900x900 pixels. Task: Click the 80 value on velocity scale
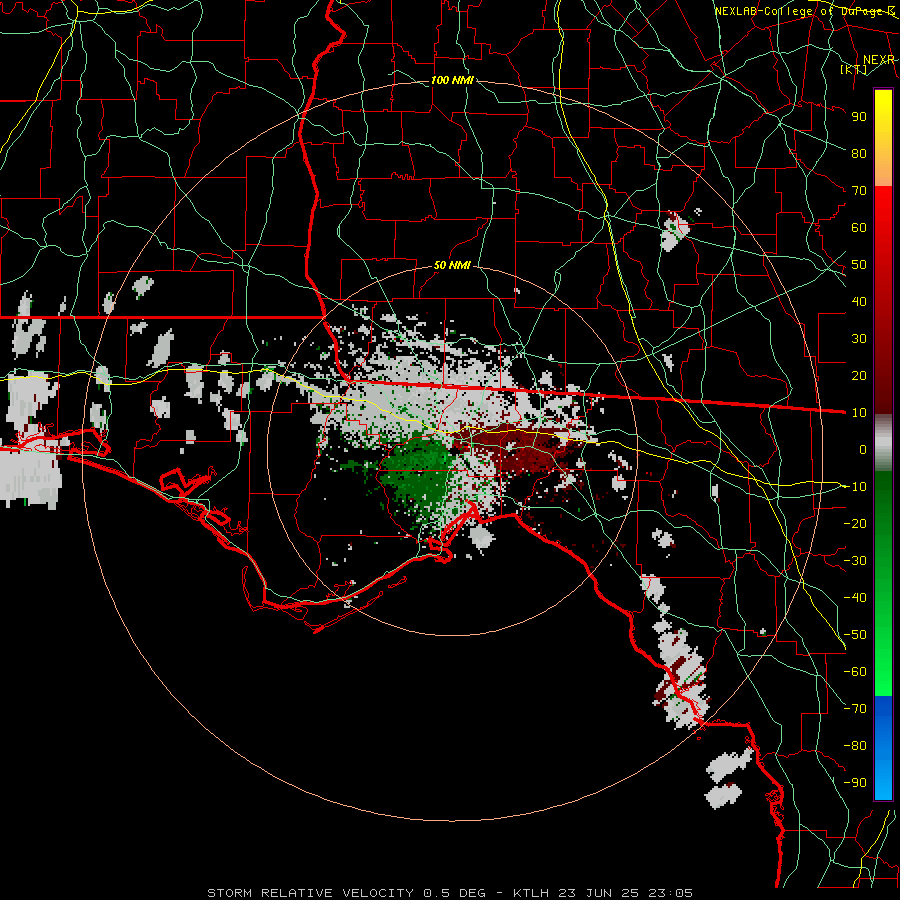[x=859, y=153]
